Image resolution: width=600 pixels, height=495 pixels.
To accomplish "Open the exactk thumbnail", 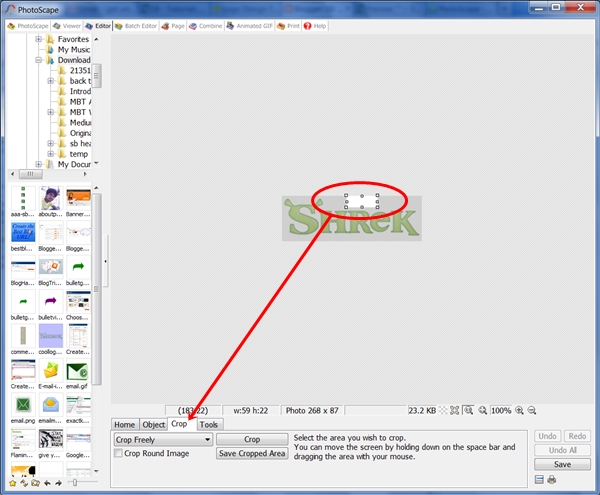I will [78, 405].
